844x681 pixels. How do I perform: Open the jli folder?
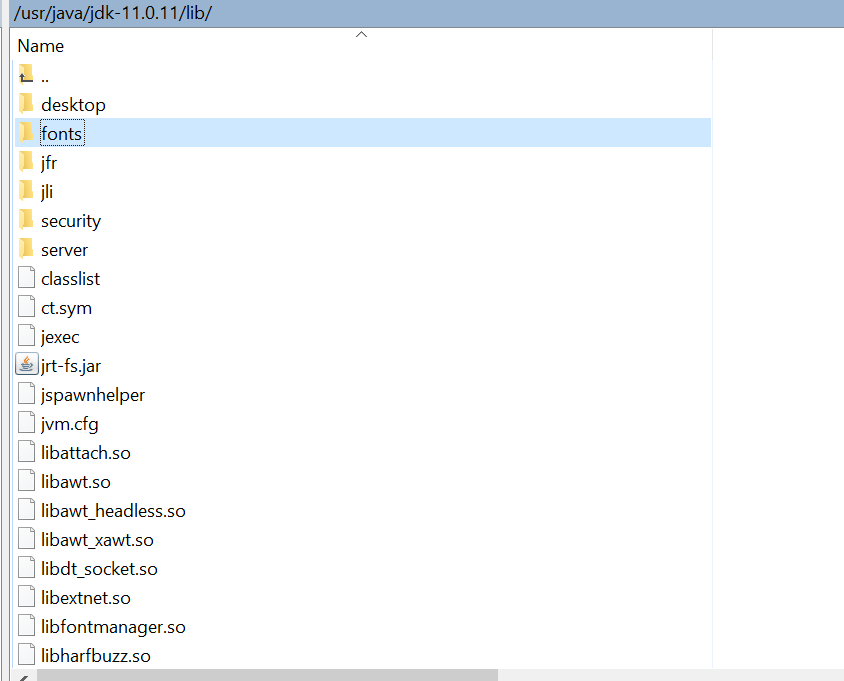pos(48,190)
